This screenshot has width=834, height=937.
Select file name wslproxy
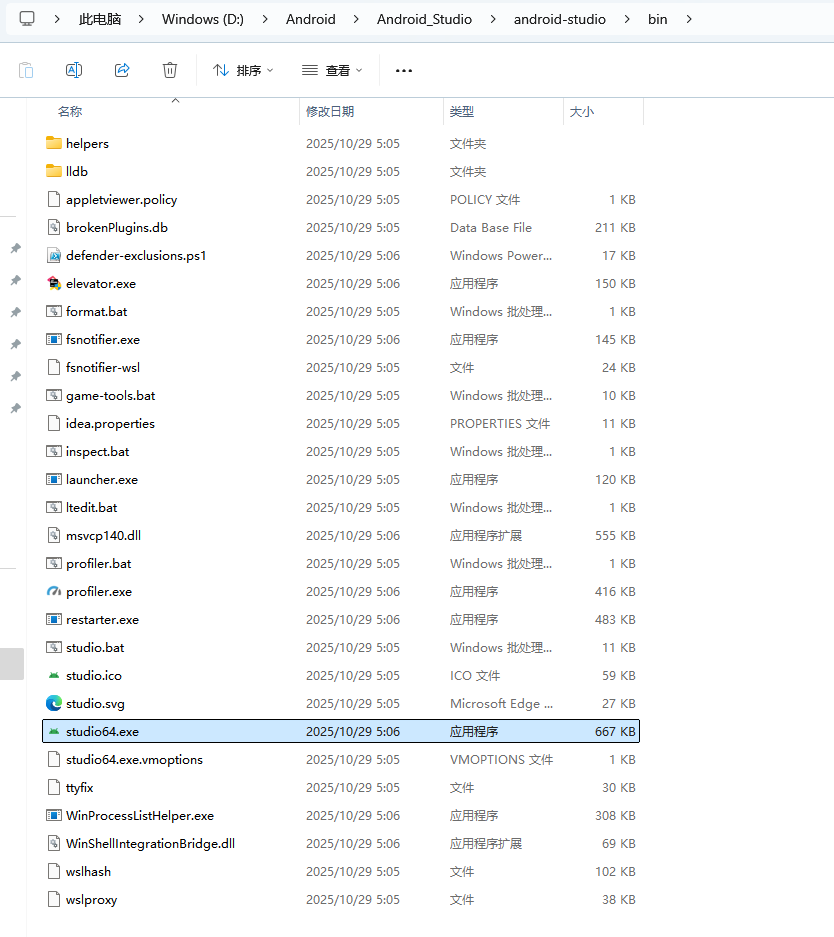tap(91, 899)
